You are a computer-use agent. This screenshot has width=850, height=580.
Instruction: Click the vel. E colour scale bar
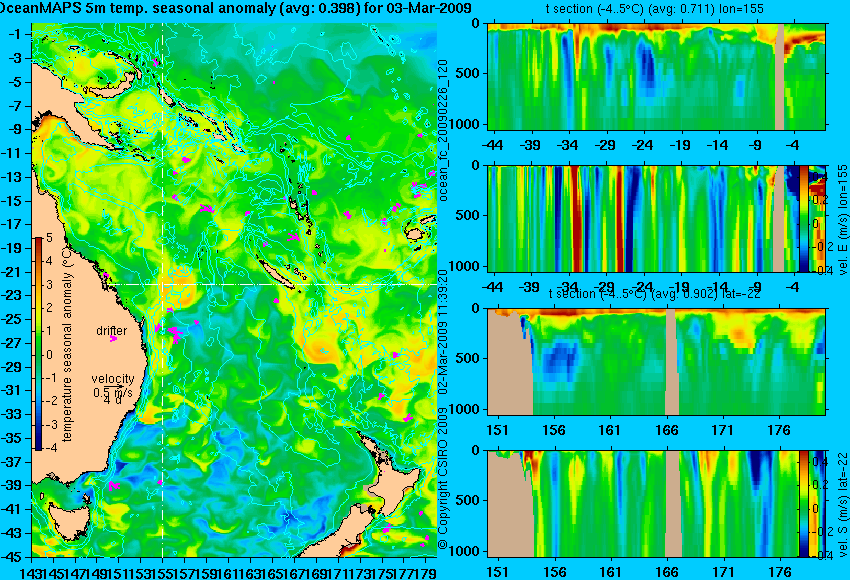click(804, 218)
